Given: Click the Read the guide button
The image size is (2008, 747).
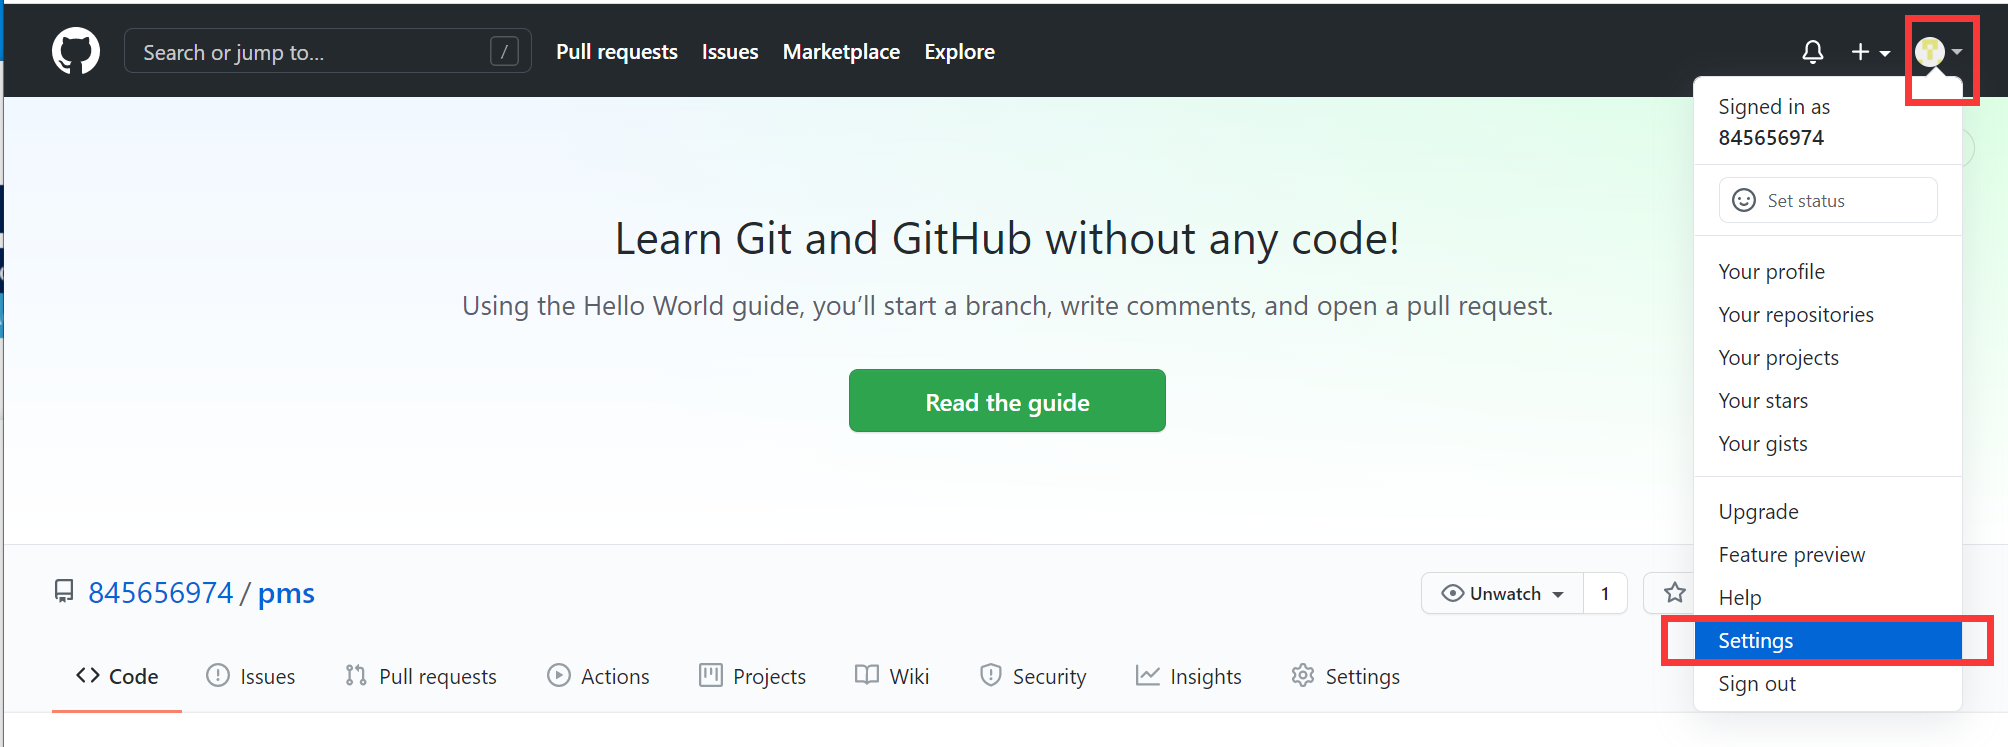Looking at the screenshot, I should coord(1007,401).
